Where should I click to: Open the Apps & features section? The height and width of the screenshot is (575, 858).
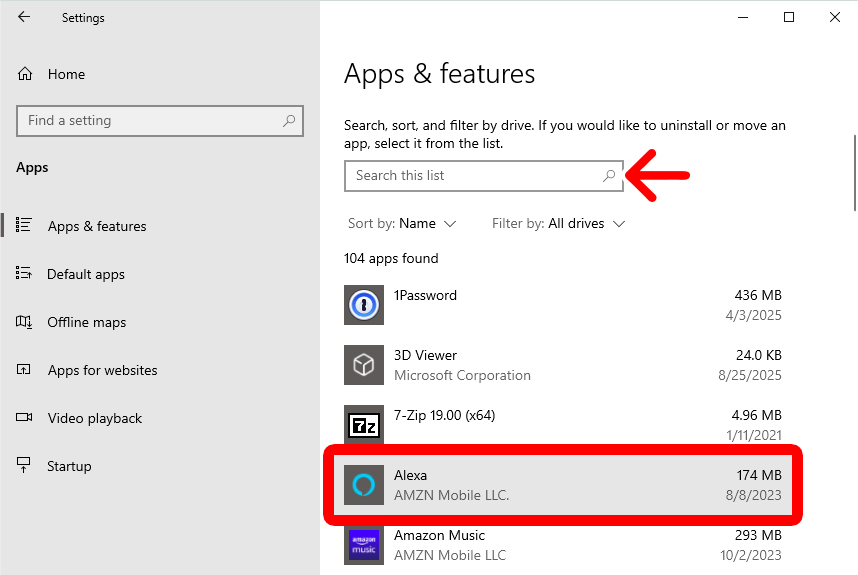pos(96,226)
